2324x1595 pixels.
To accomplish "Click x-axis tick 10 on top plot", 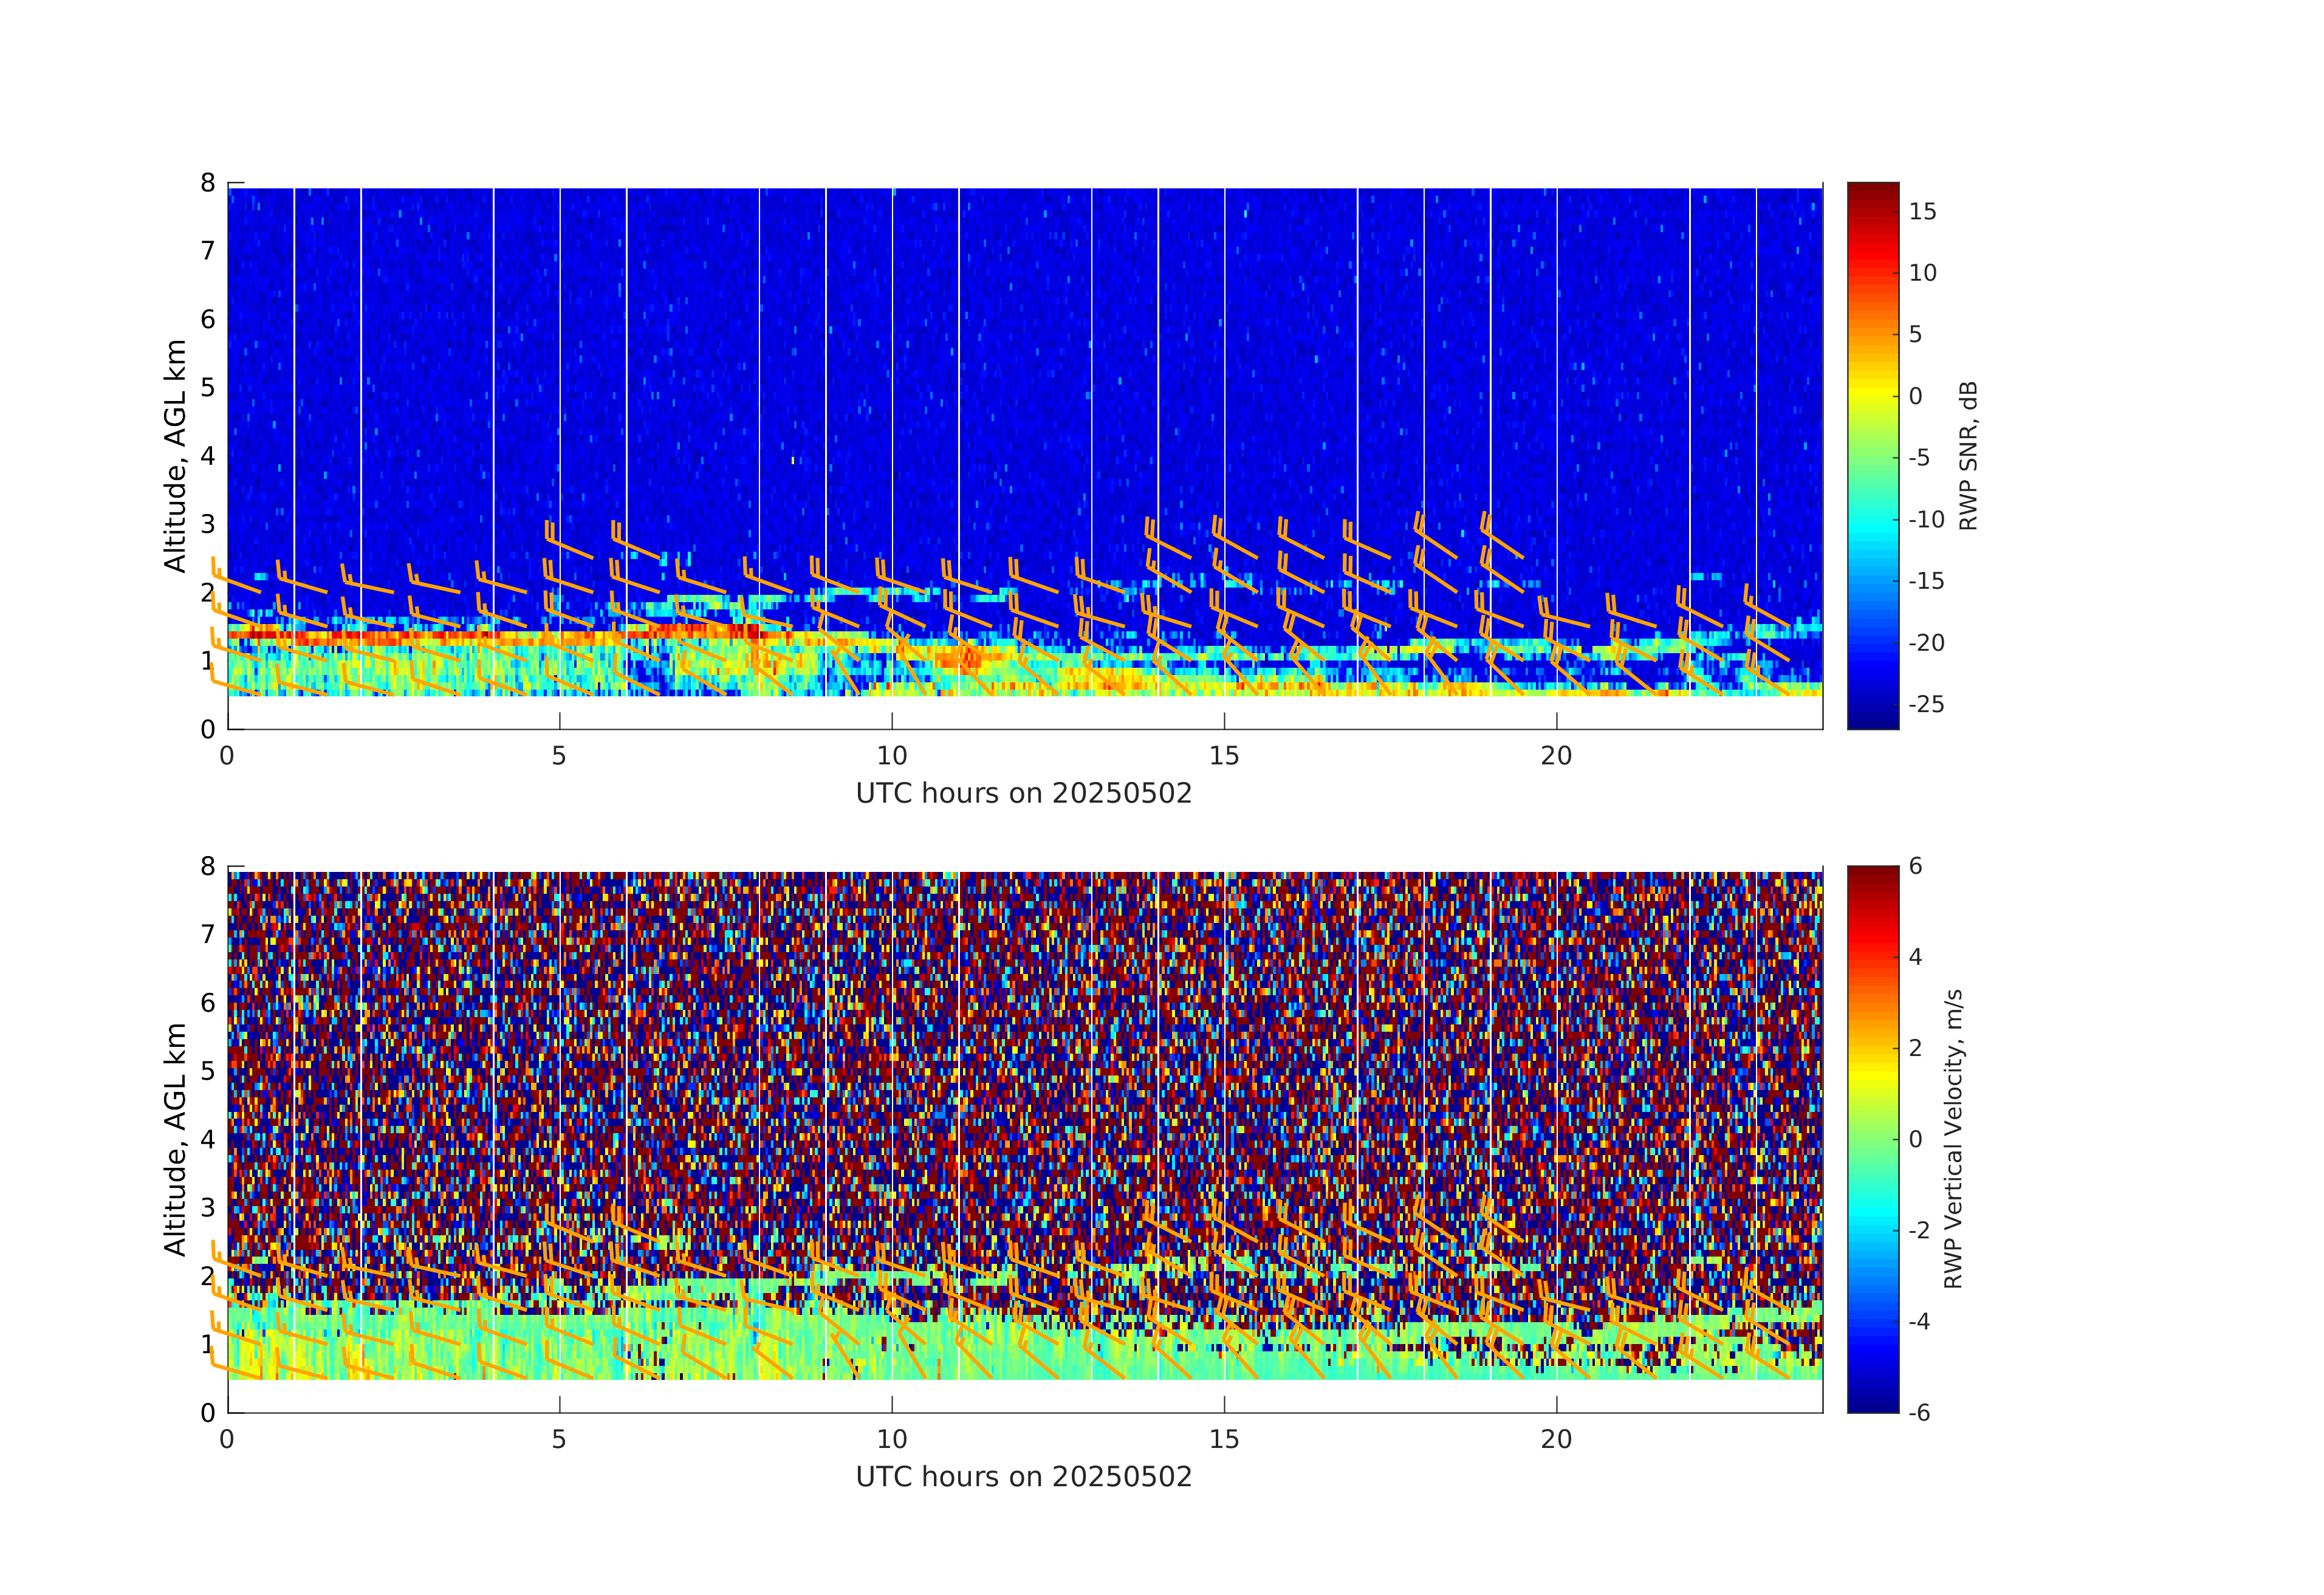I will click(891, 756).
